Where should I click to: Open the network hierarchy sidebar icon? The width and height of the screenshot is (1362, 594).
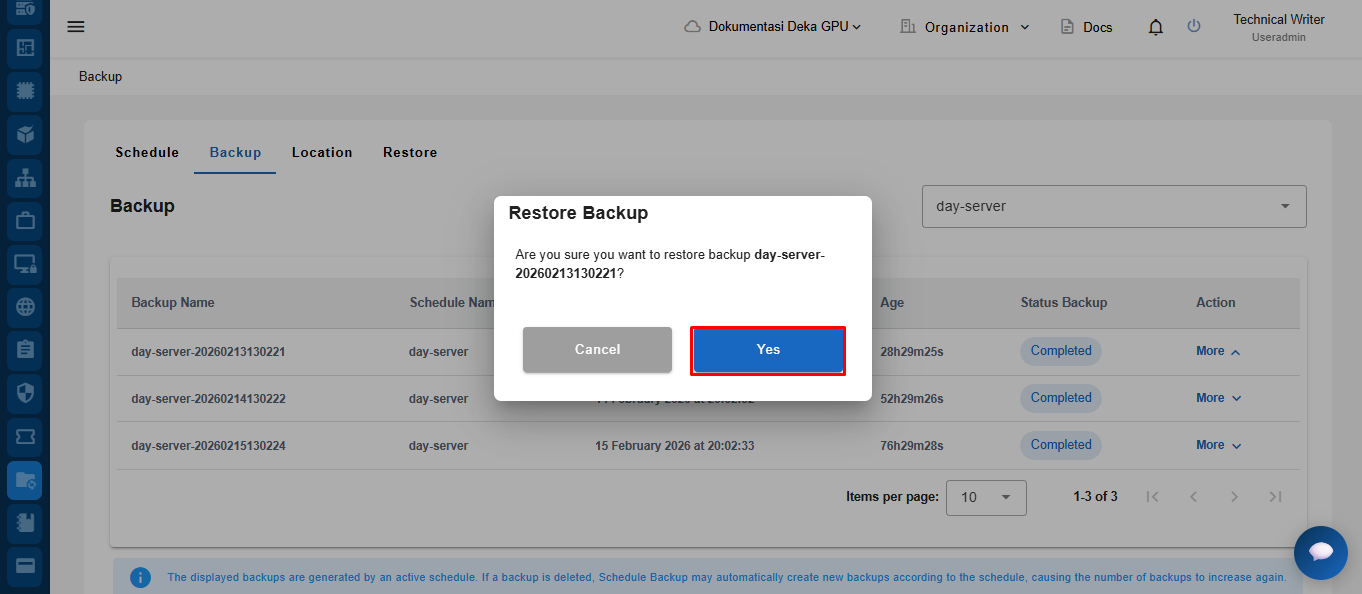(x=25, y=178)
